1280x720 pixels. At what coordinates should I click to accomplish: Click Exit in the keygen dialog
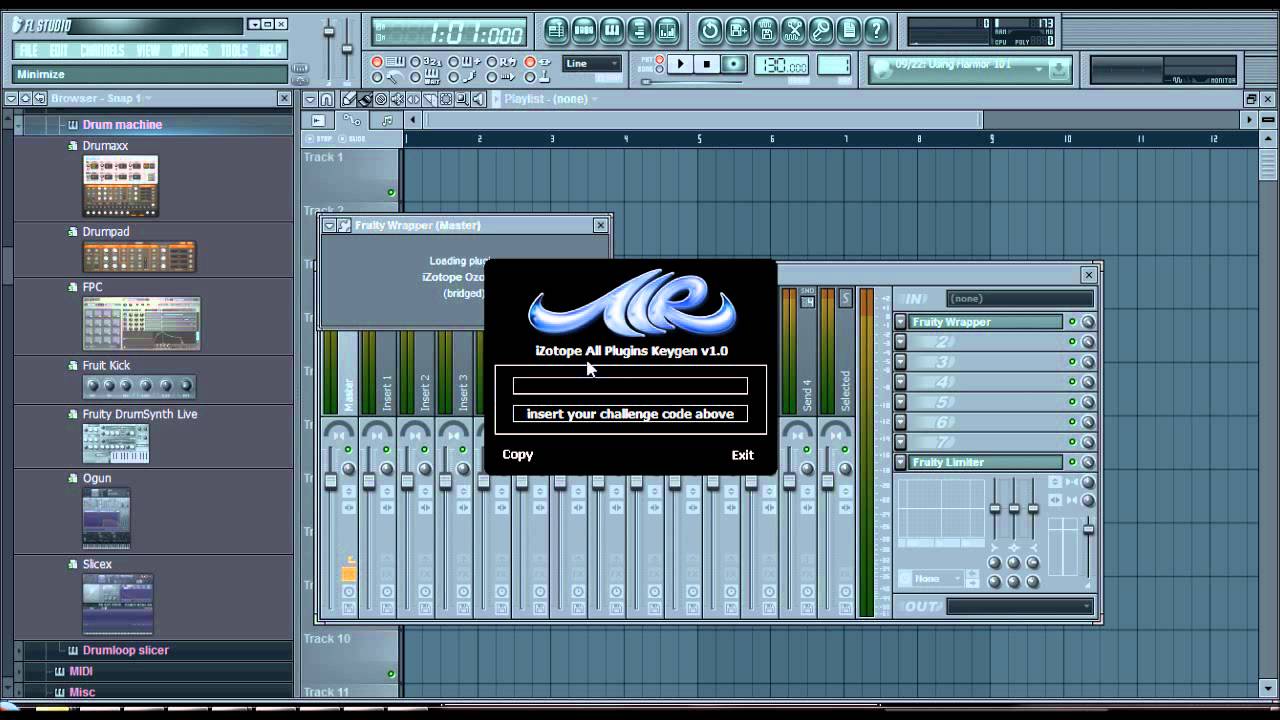pyautogui.click(x=742, y=455)
